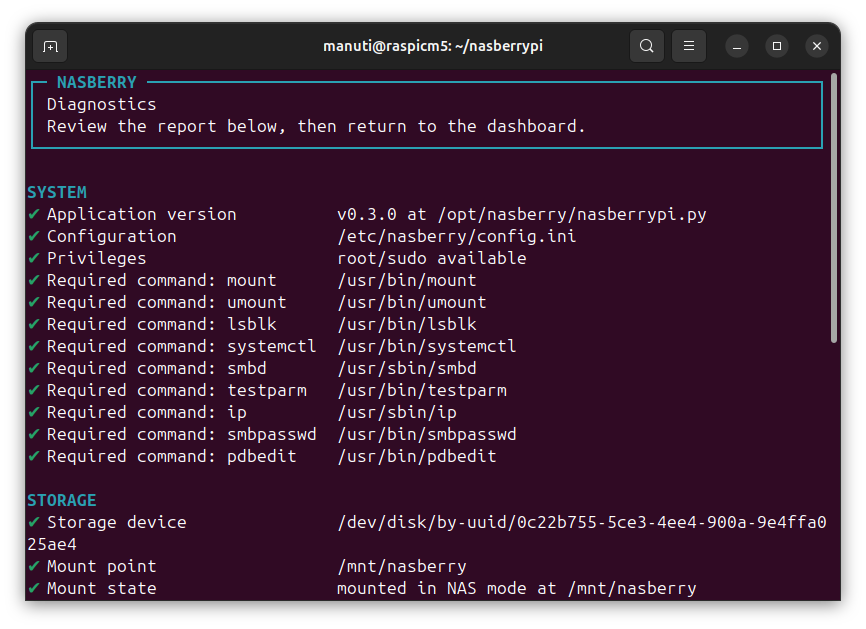Screen dimensions: 866x629
Task: Maximize the terminal window
Action: click(777, 46)
